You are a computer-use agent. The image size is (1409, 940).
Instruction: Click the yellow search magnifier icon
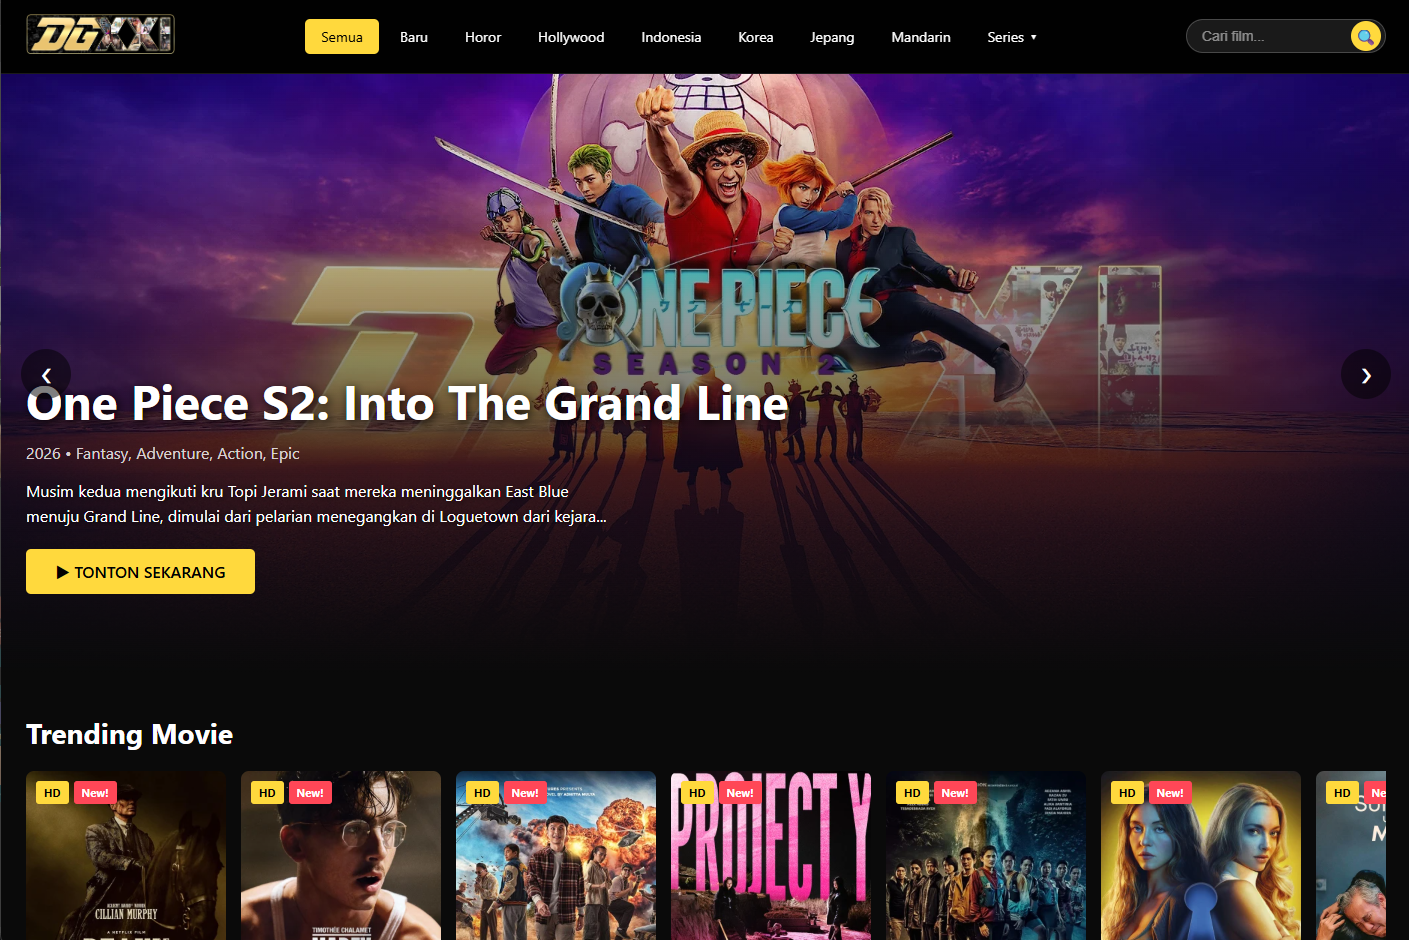[1365, 37]
